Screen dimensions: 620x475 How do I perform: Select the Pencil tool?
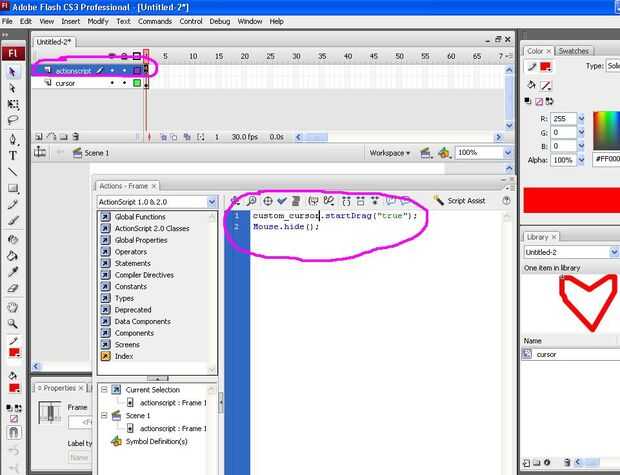pos(13,204)
